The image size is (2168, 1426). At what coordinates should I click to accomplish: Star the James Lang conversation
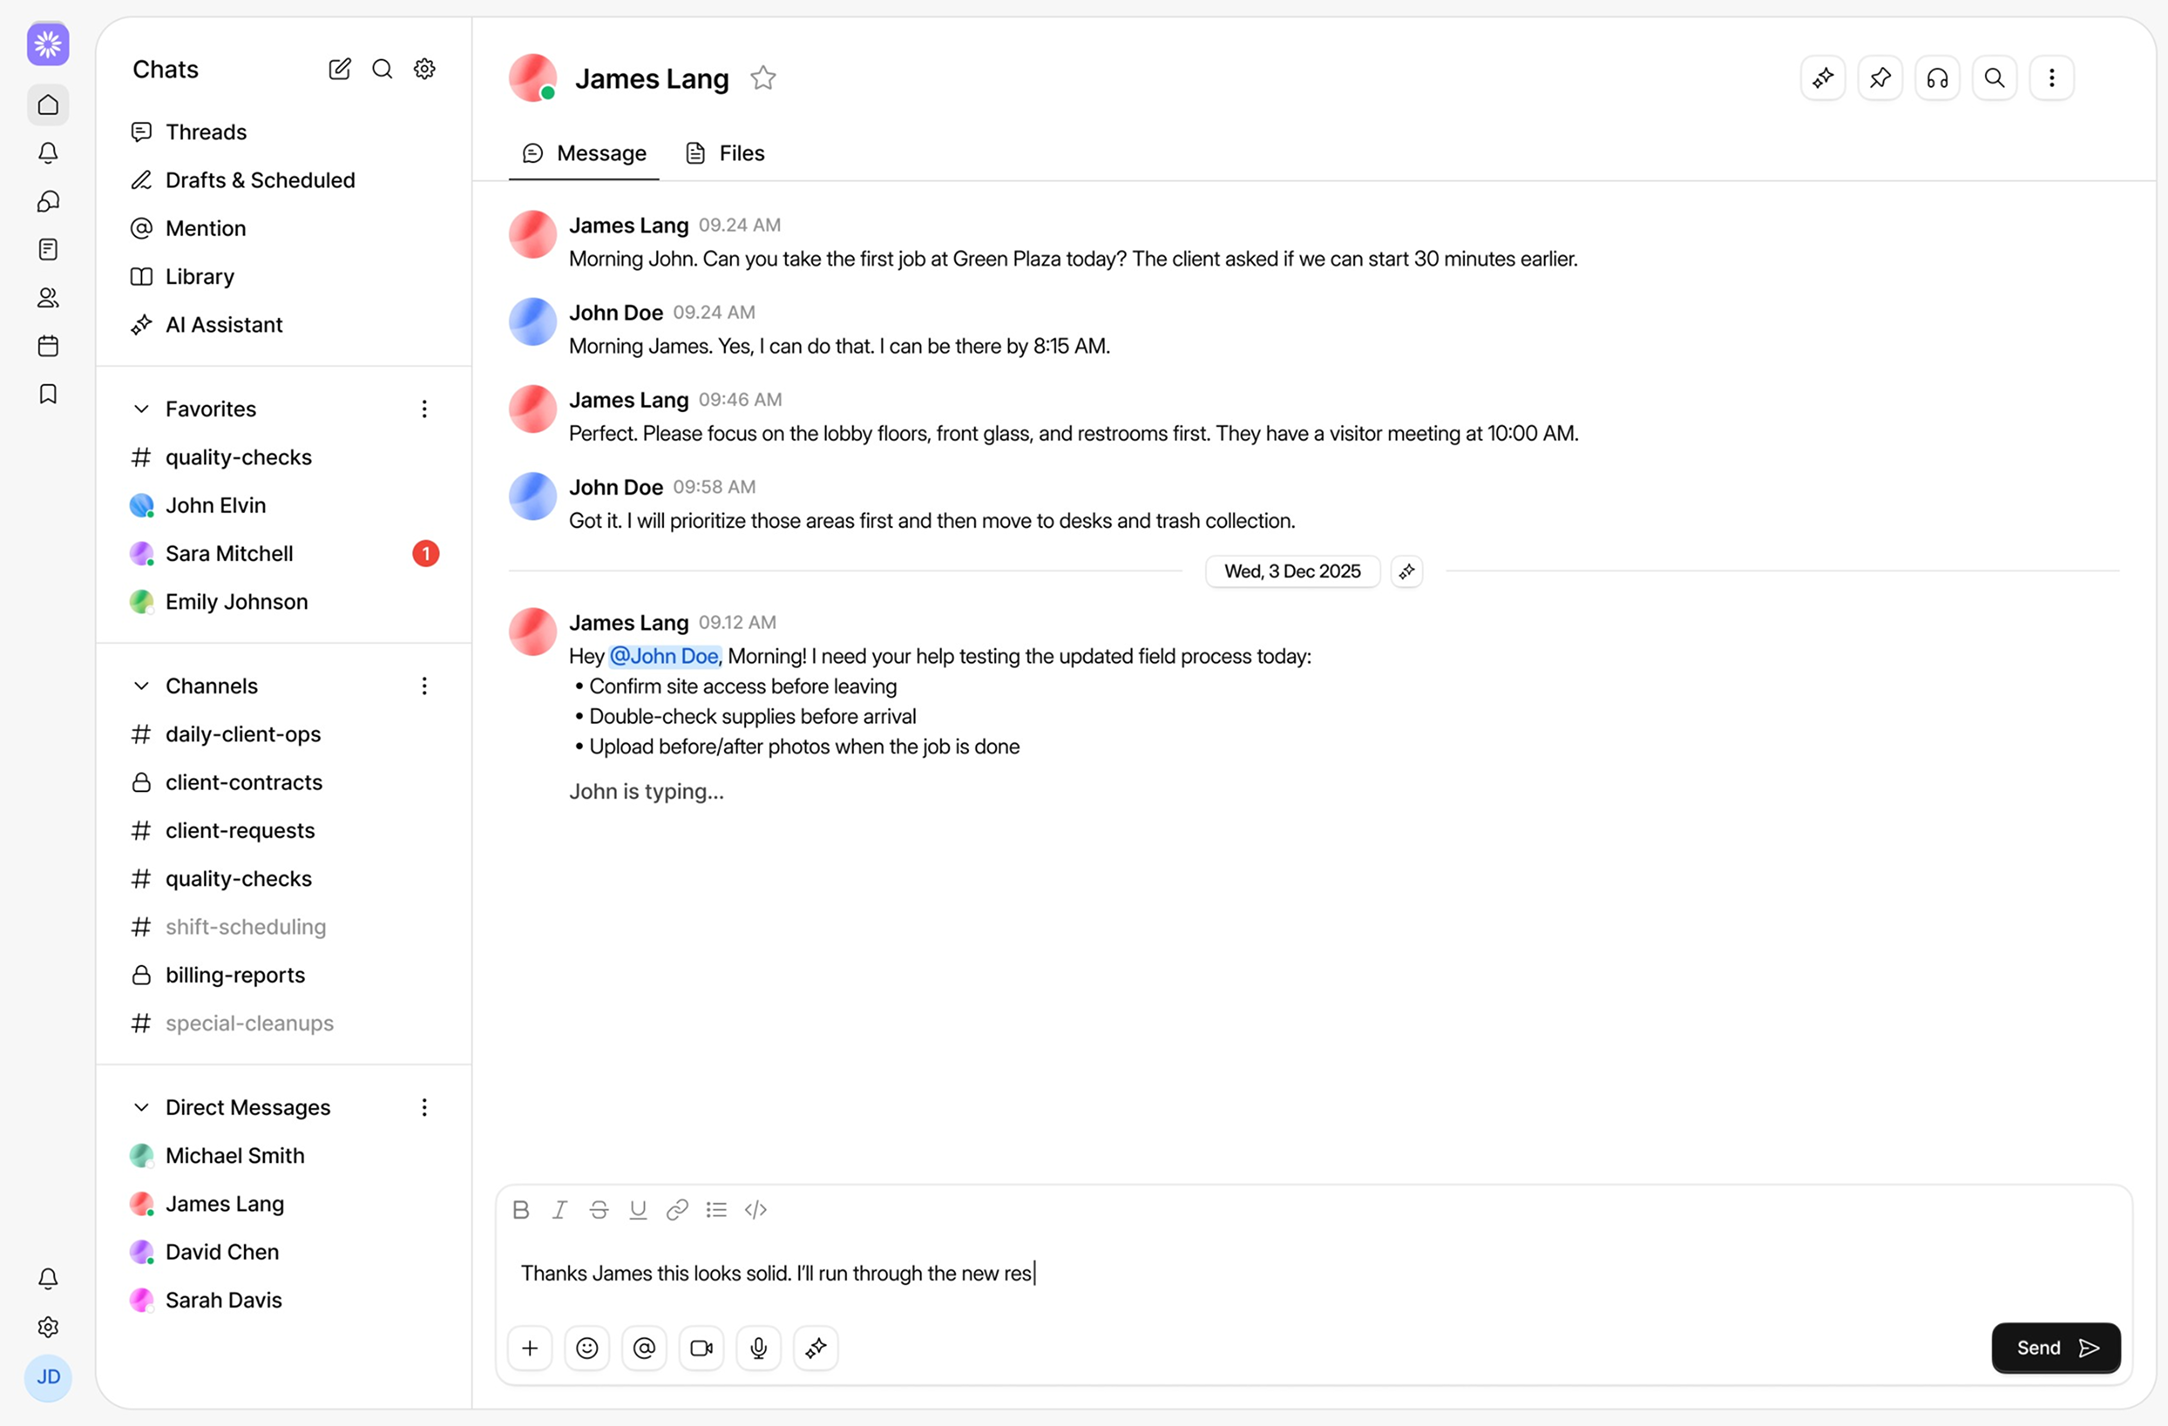763,78
